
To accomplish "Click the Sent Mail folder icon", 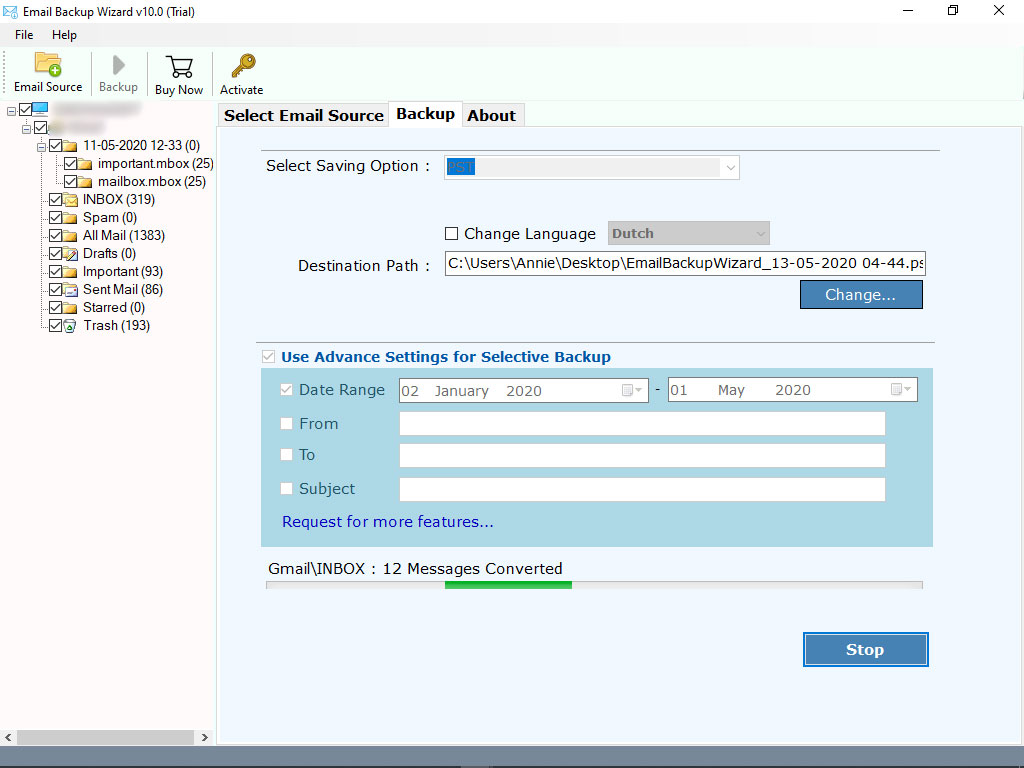I will (x=68, y=289).
